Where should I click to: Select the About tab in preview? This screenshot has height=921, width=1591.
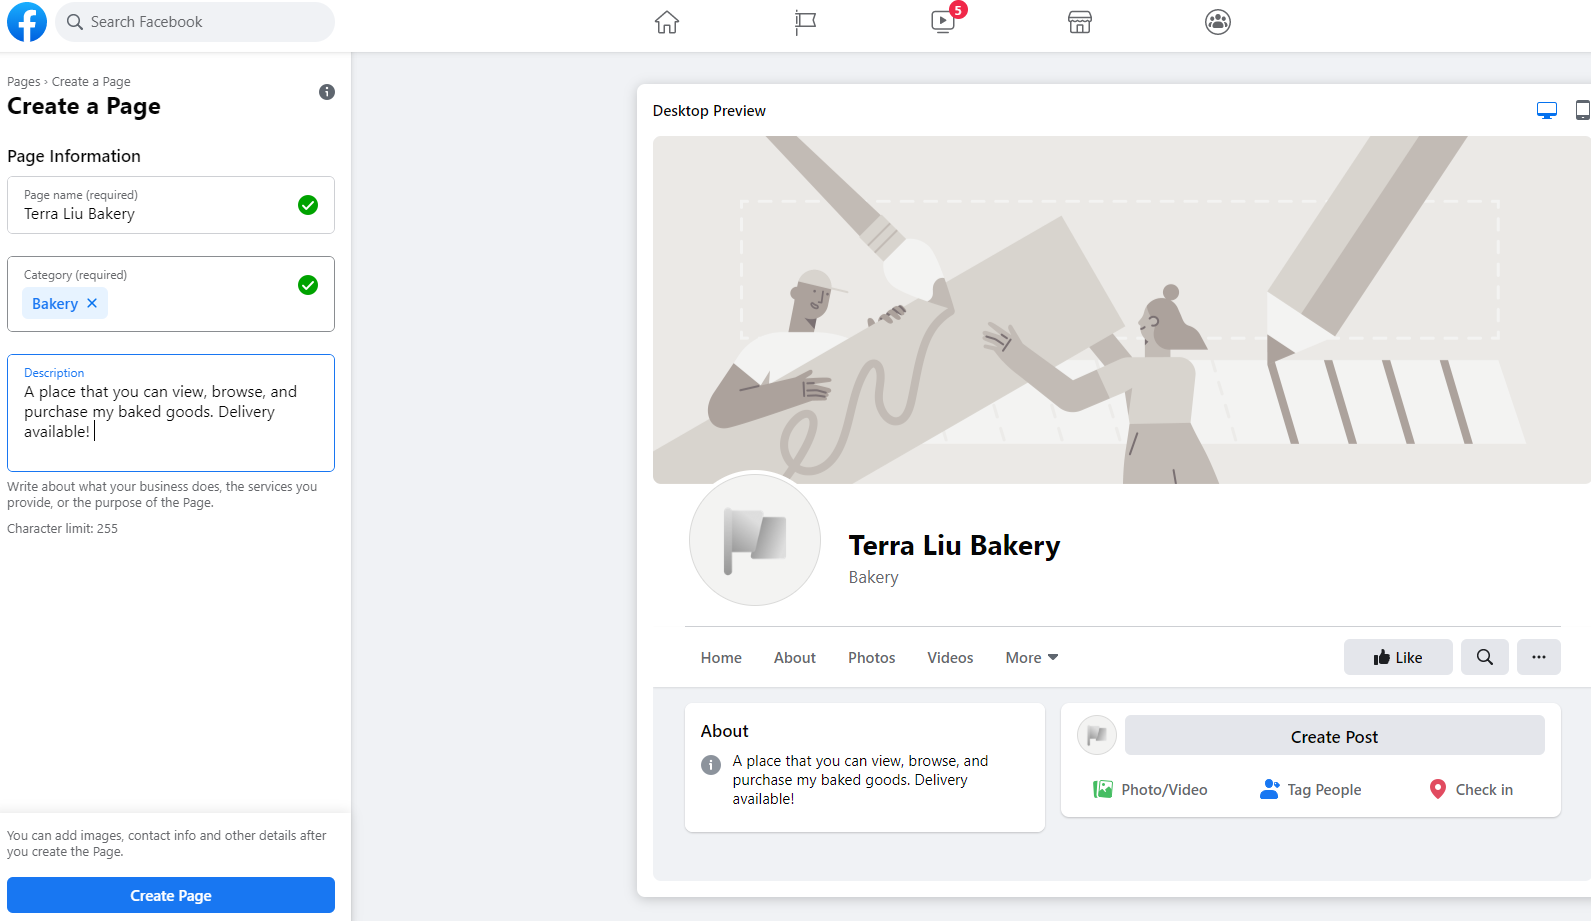(x=795, y=657)
